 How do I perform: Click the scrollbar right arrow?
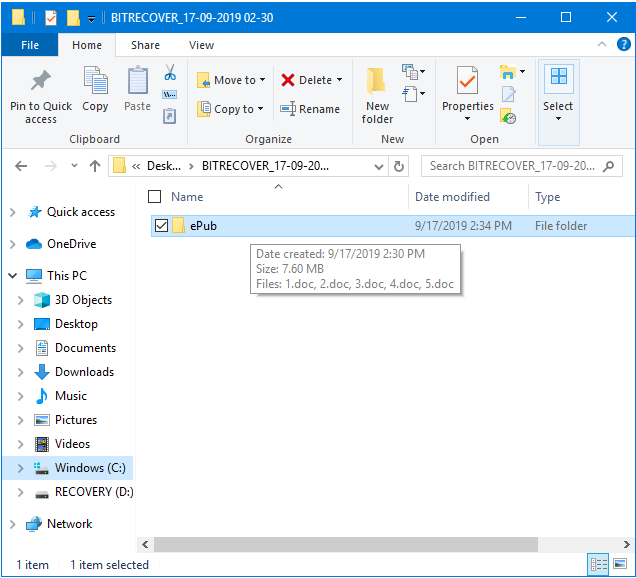click(x=627, y=544)
